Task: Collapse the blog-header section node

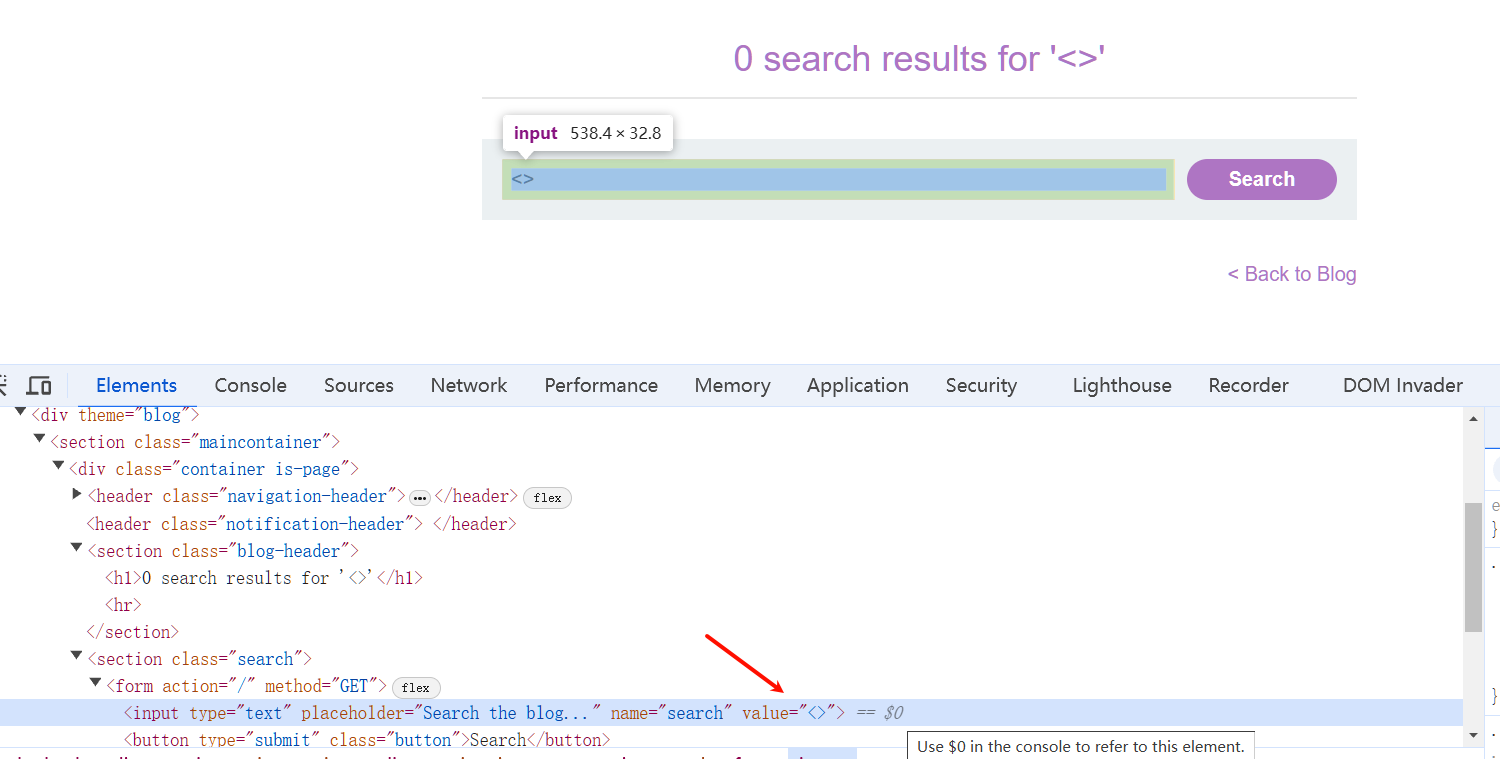Action: [x=77, y=549]
